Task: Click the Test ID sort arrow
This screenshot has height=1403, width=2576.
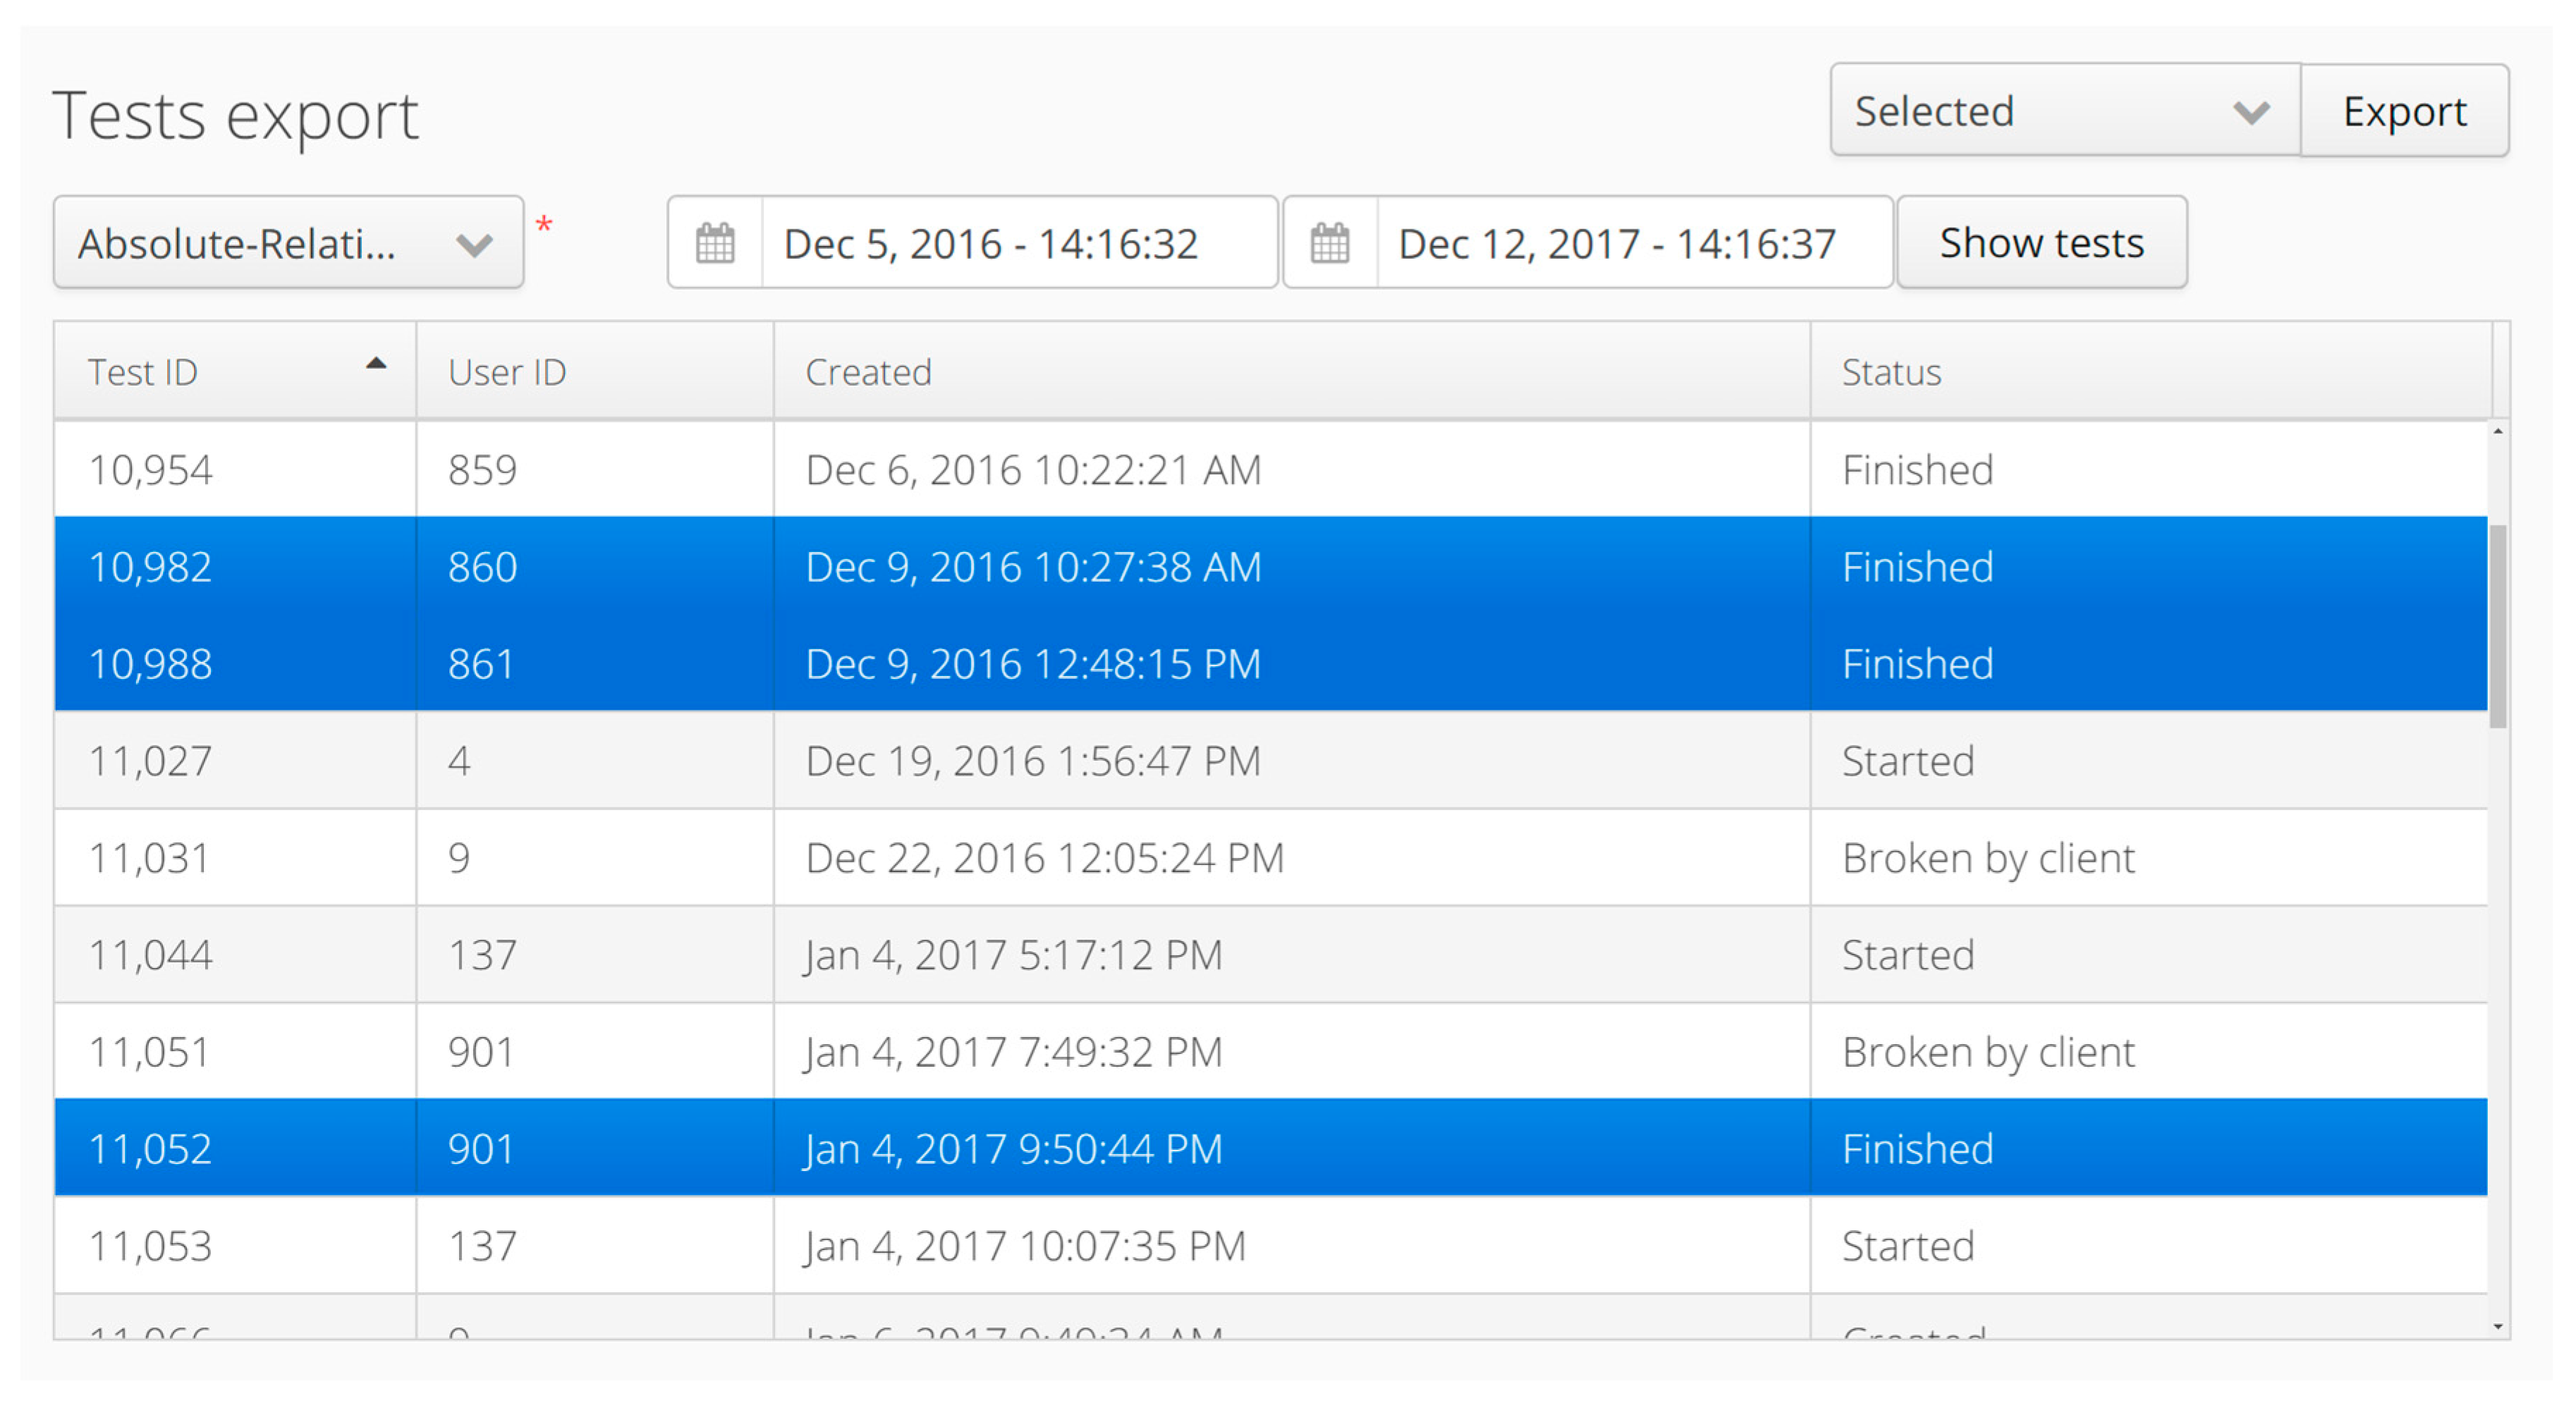Action: click(376, 364)
